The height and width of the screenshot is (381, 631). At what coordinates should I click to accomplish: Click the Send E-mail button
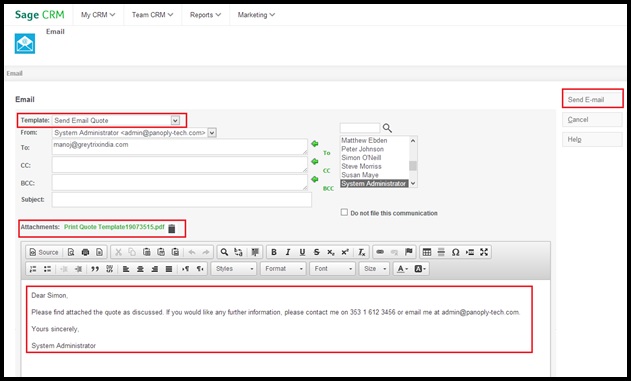pyautogui.click(x=592, y=99)
